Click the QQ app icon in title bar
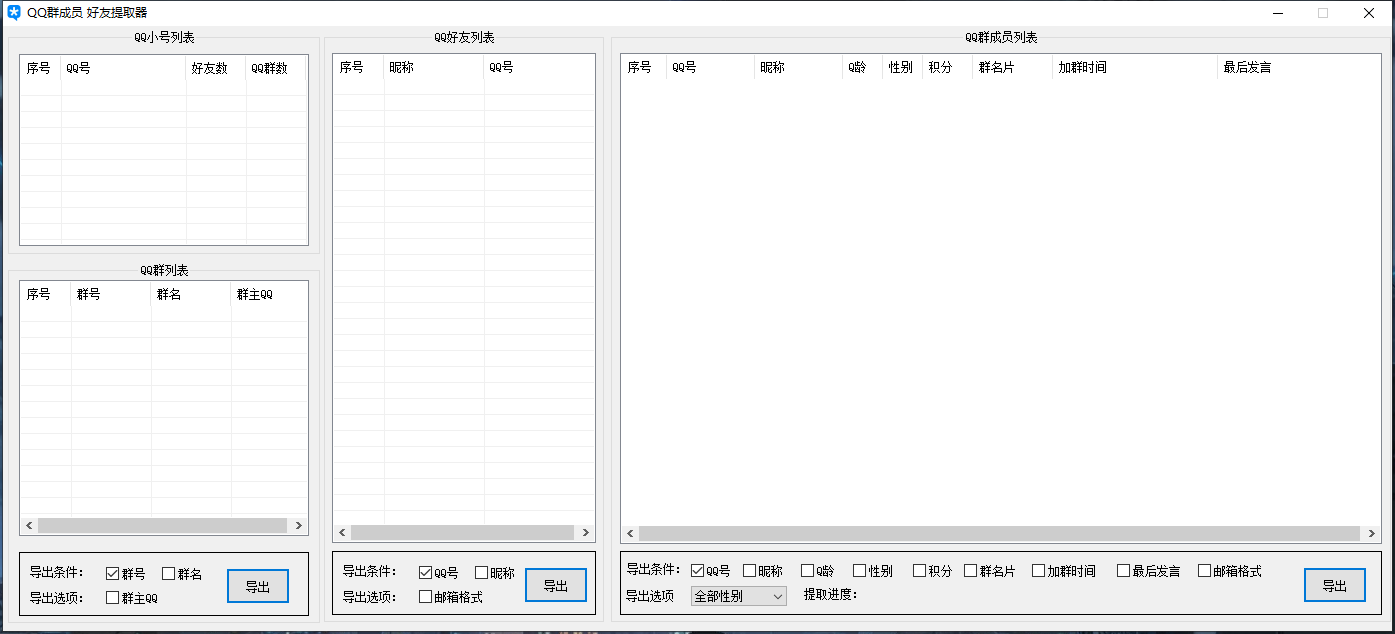 [14, 13]
